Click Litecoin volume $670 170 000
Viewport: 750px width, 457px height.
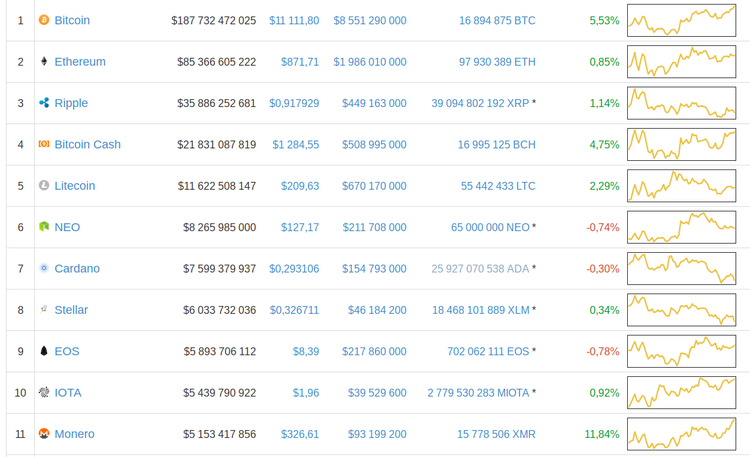pyautogui.click(x=374, y=186)
